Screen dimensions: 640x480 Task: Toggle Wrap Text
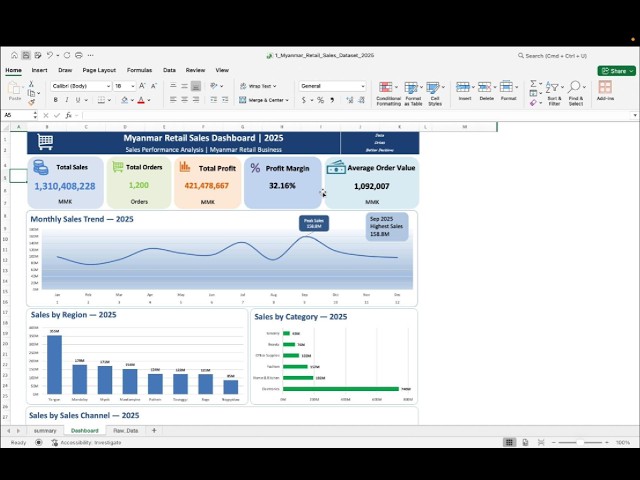click(258, 86)
